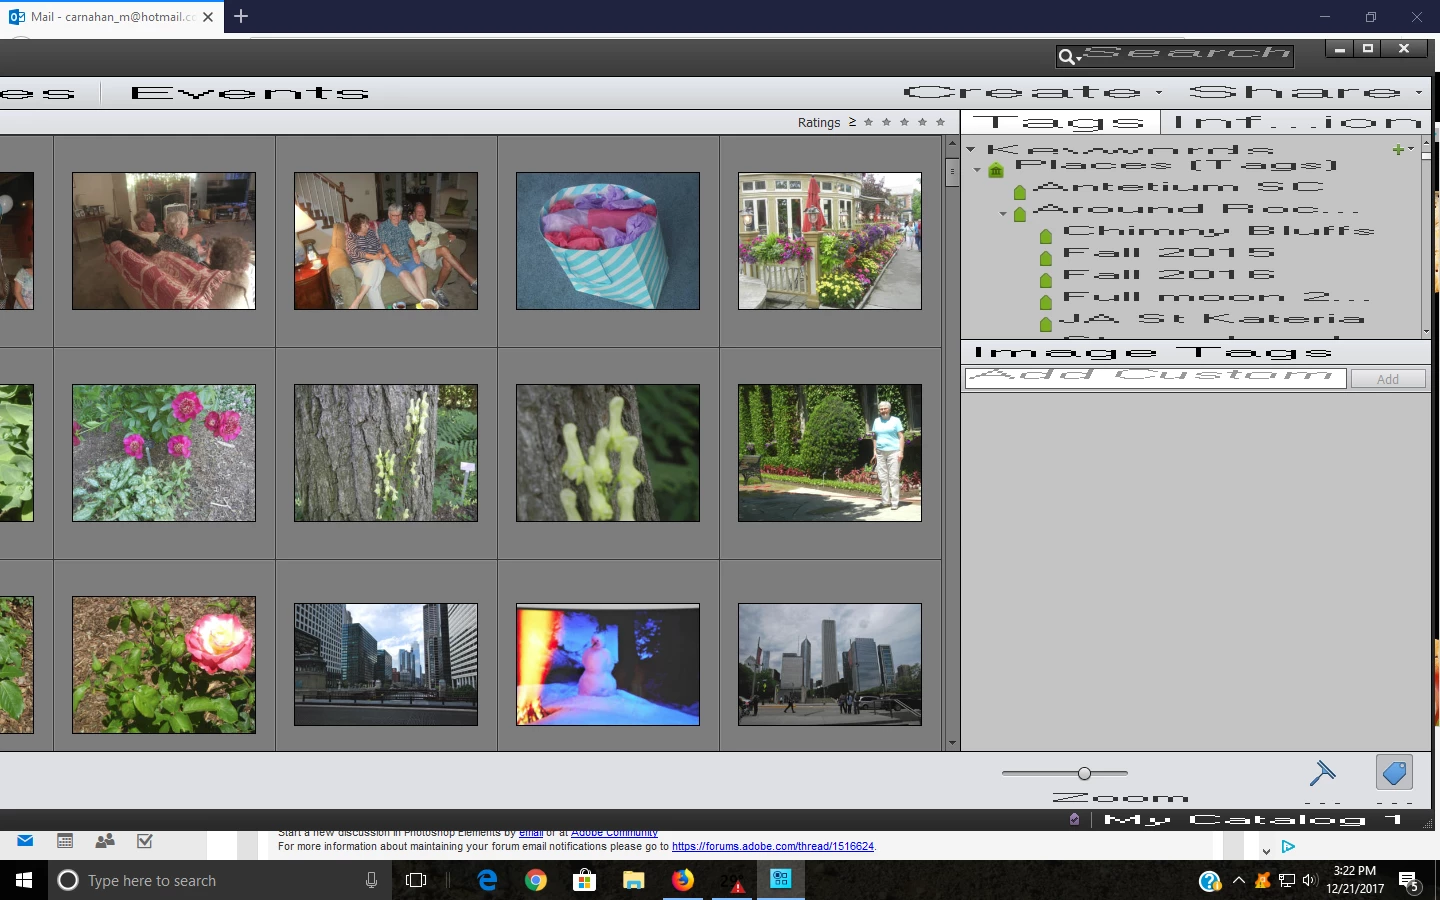Open People icon in Outlook window
Image resolution: width=1440 pixels, height=900 pixels.
[x=104, y=841]
